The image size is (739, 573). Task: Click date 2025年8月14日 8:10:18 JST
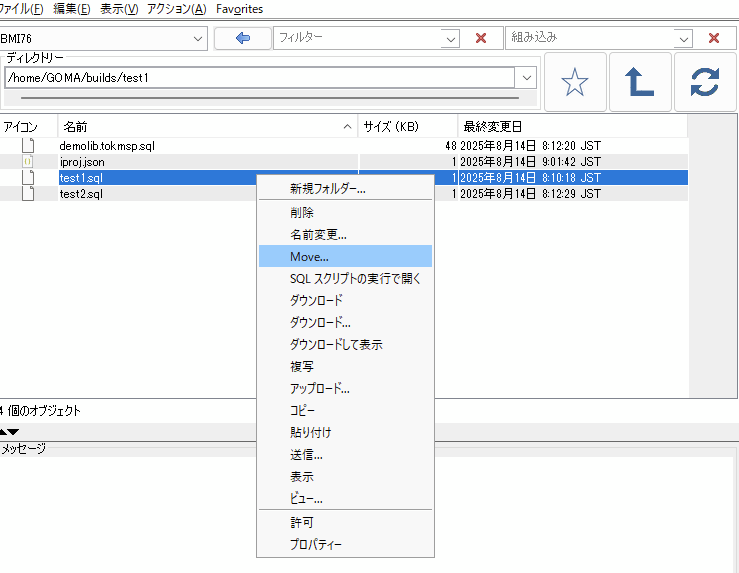click(x=530, y=178)
